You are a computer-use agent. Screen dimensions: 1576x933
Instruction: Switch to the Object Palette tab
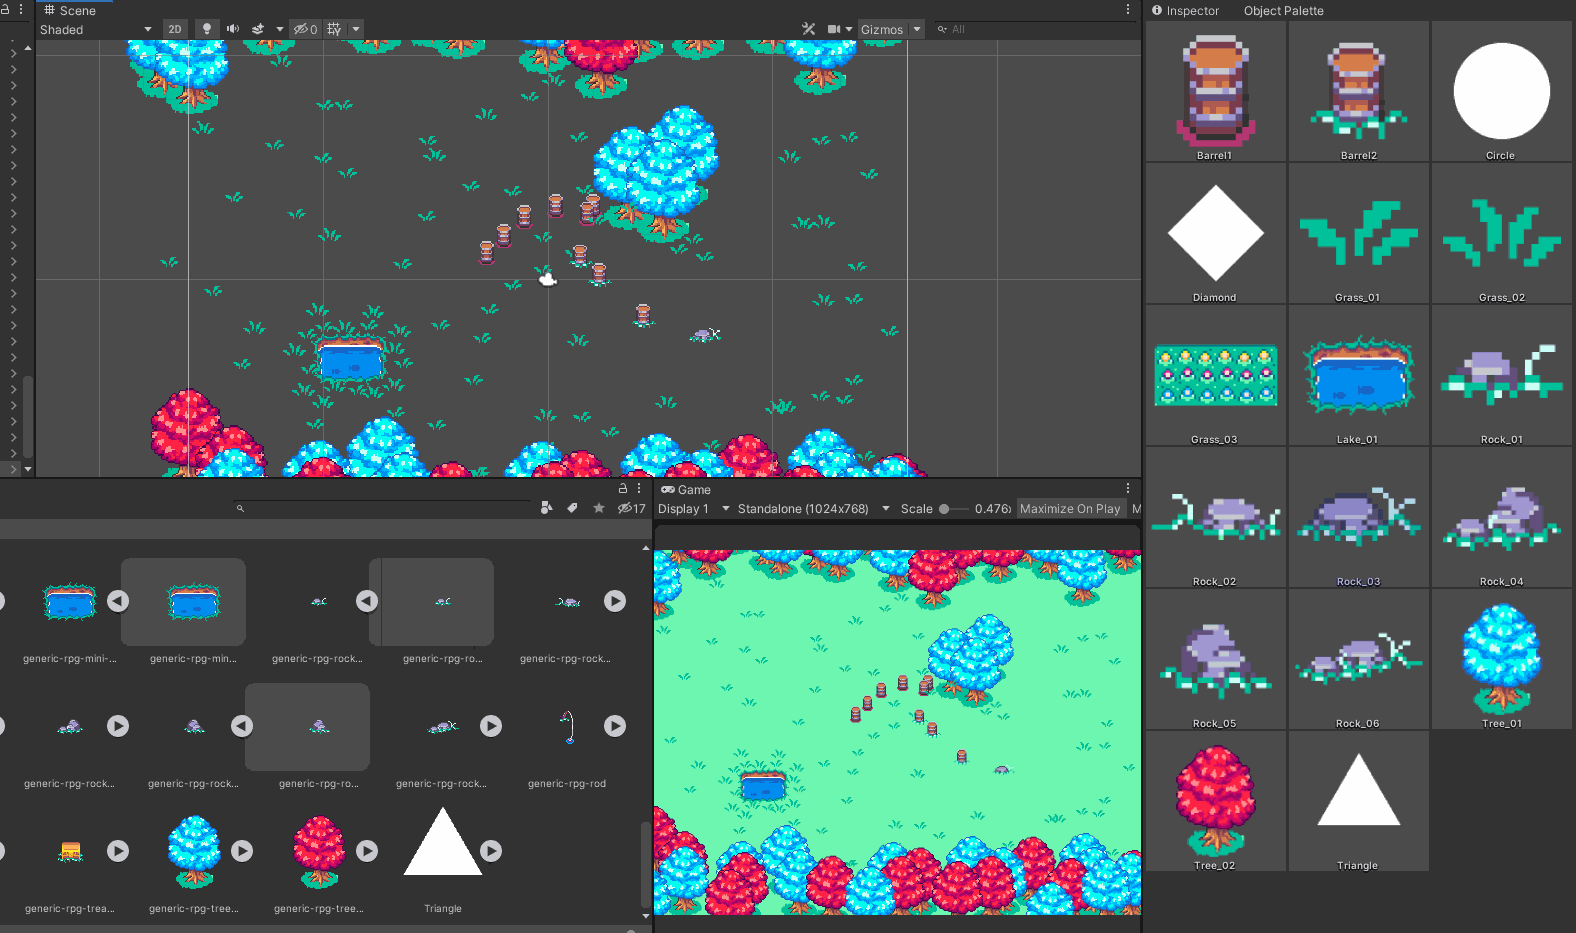tap(1283, 11)
